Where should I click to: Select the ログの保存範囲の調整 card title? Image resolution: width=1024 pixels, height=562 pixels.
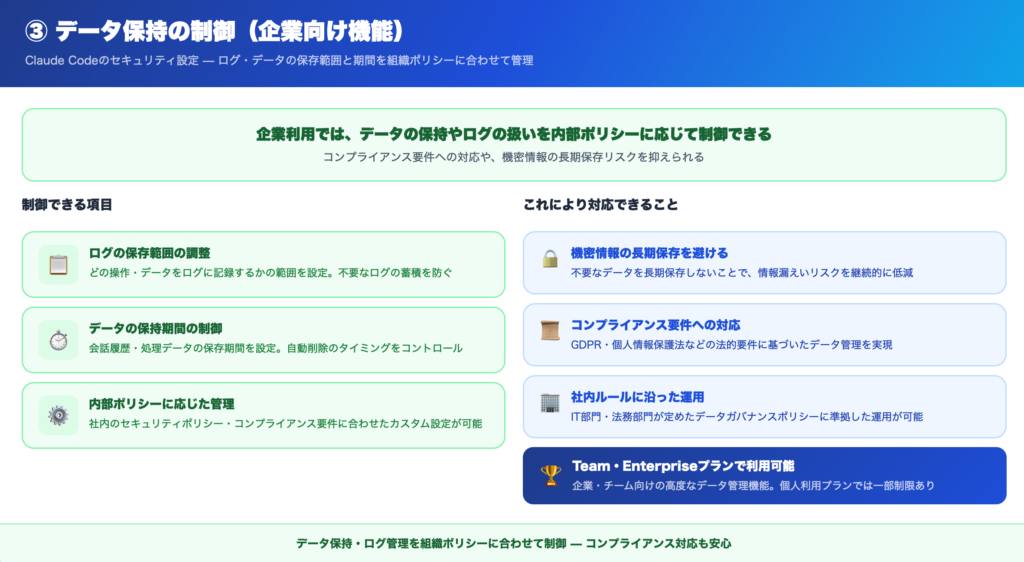coord(149,253)
